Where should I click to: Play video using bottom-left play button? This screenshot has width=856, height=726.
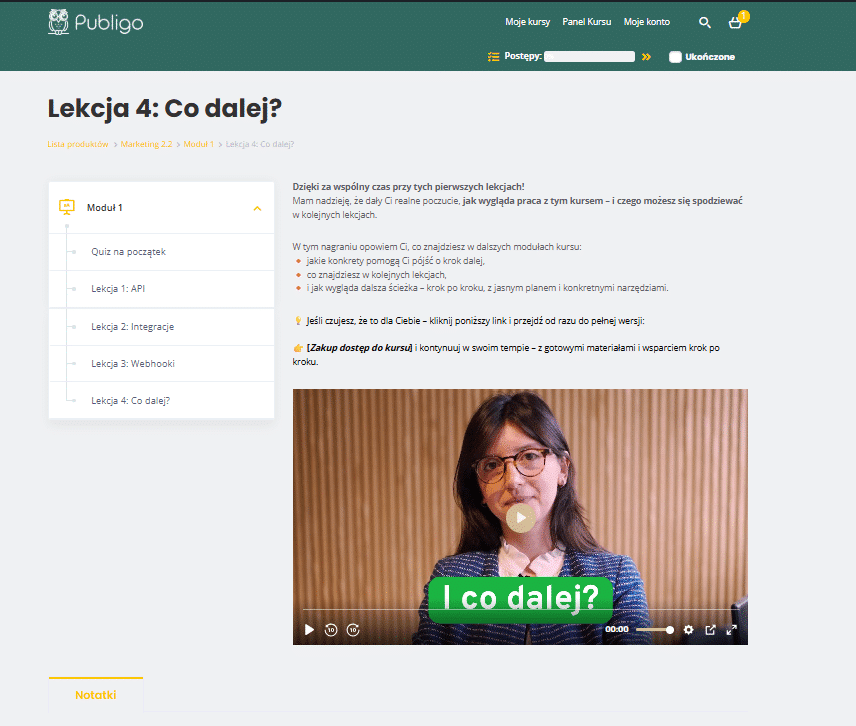pos(309,630)
